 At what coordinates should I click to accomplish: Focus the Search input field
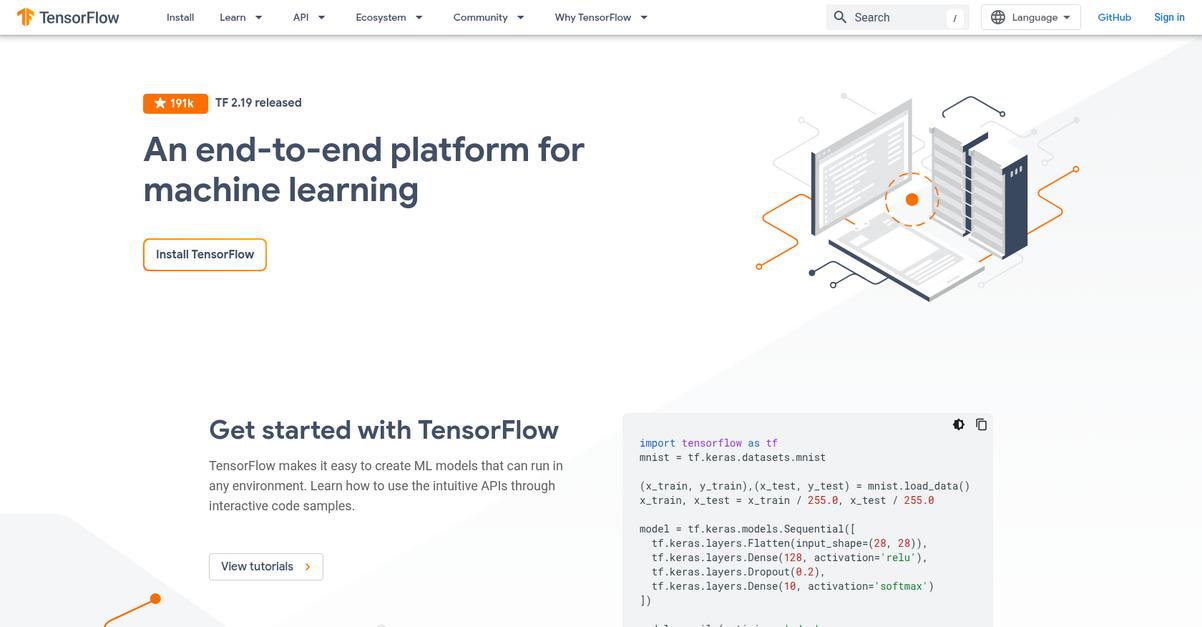[x=897, y=17]
